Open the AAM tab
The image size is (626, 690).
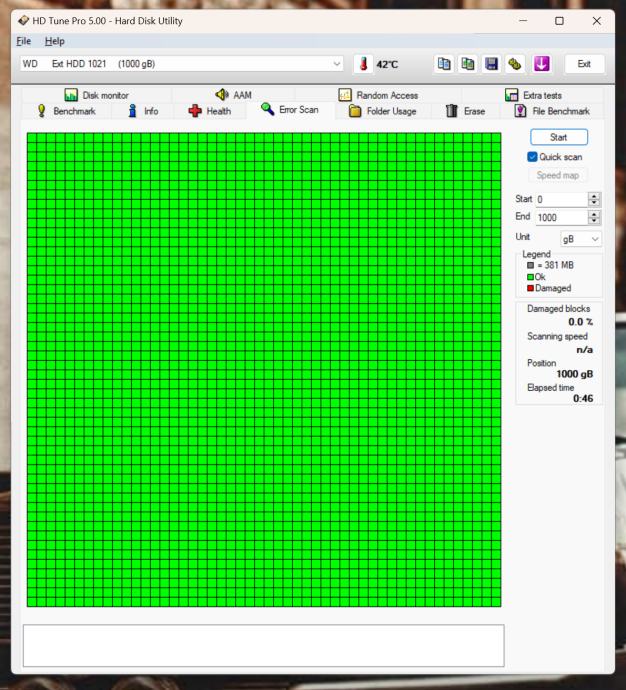[233, 95]
